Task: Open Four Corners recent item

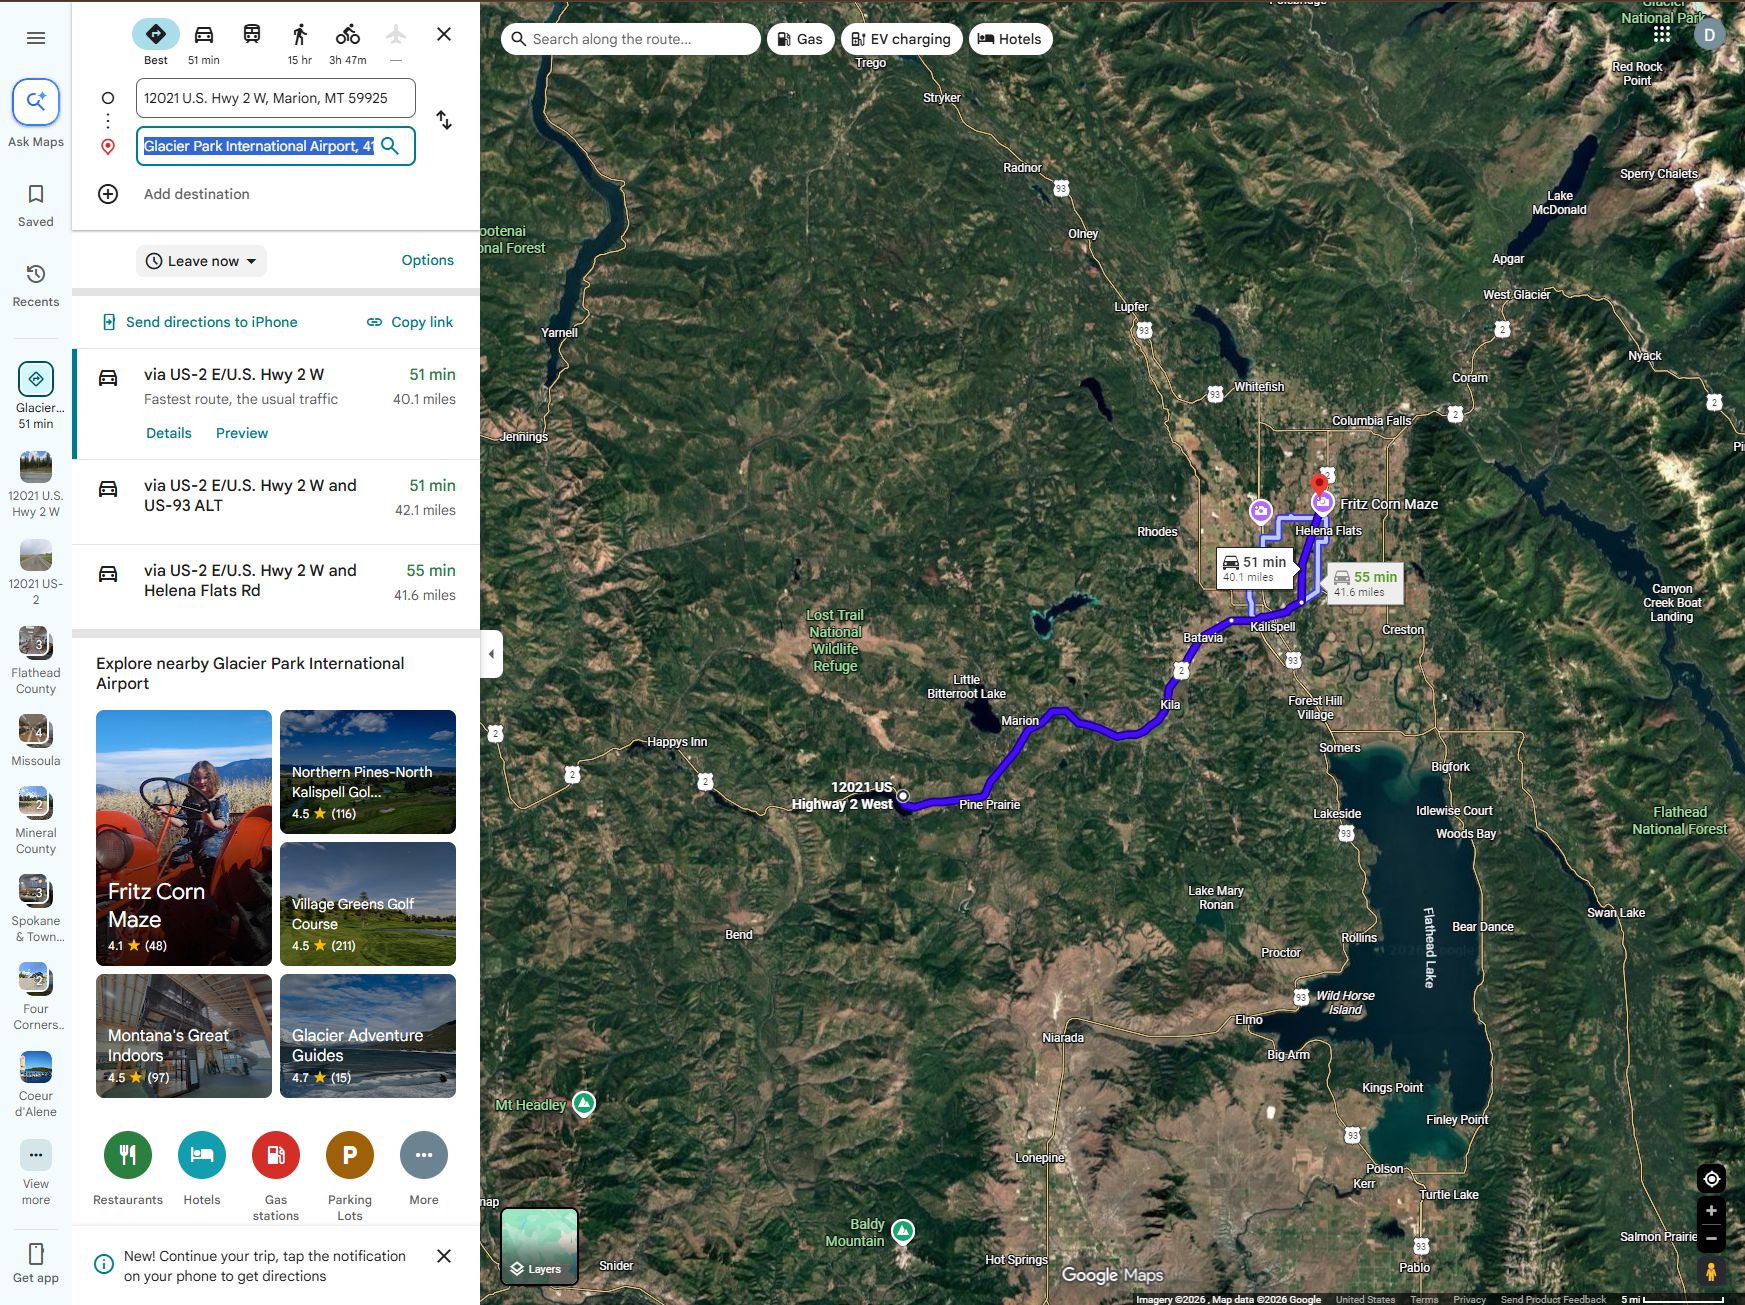Action: (36, 997)
